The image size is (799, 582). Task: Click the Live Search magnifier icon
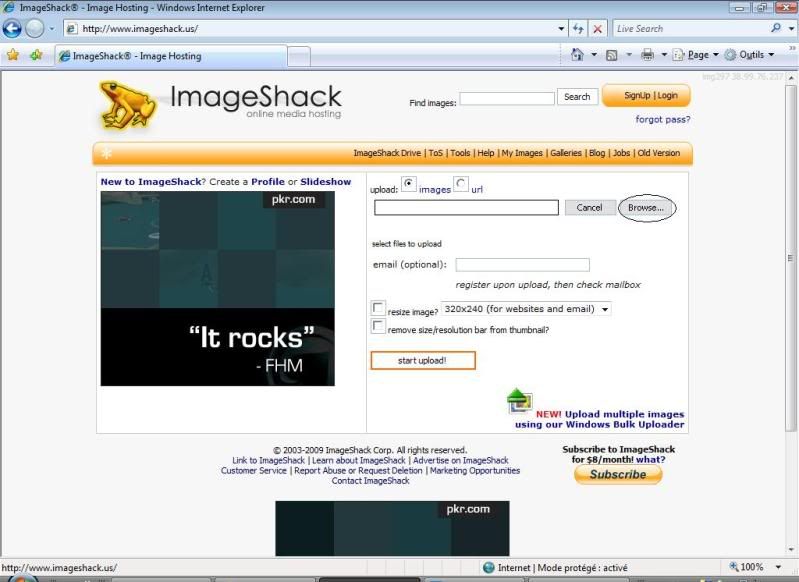tap(776, 28)
